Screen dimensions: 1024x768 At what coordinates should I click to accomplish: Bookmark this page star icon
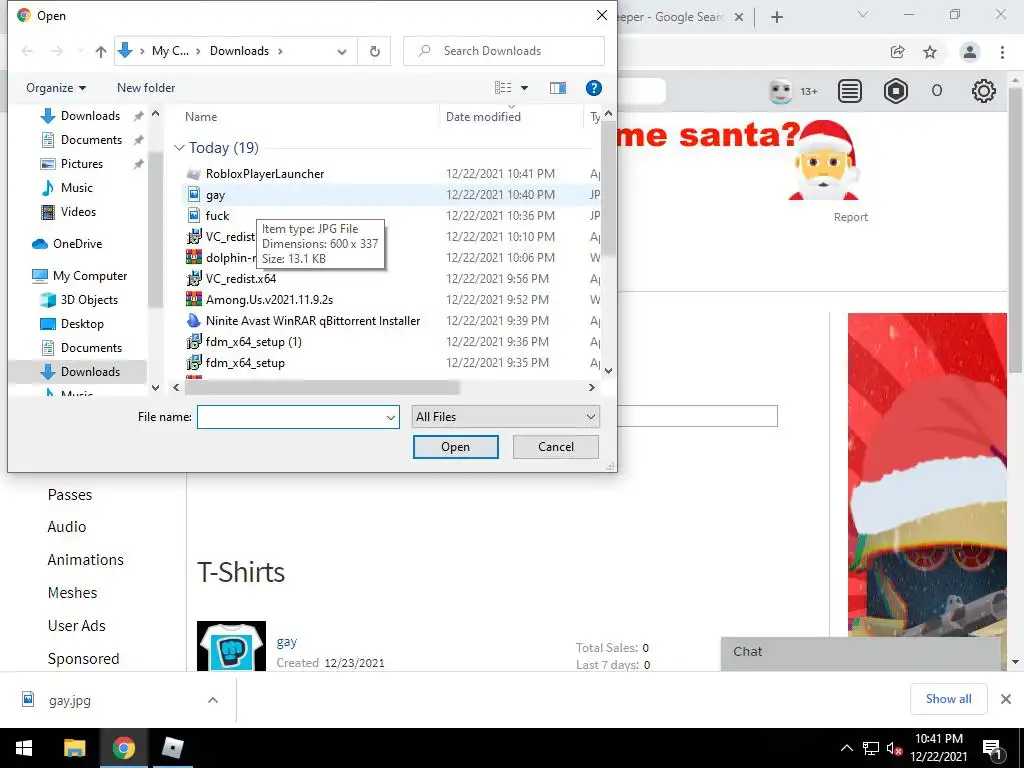[x=930, y=52]
